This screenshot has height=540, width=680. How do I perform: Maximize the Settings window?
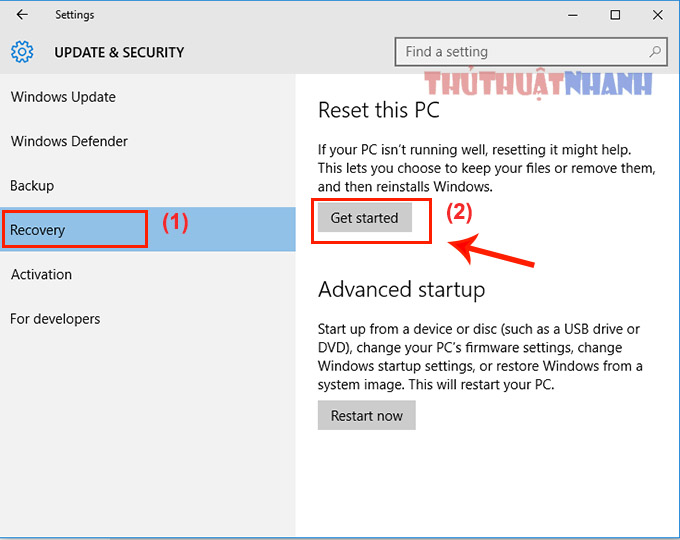tap(615, 15)
